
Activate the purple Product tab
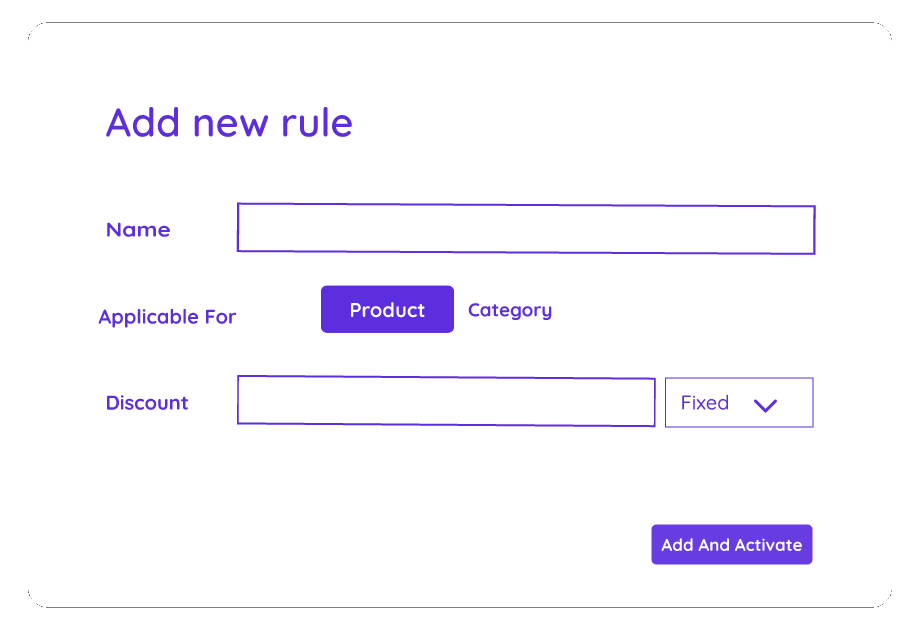click(387, 310)
